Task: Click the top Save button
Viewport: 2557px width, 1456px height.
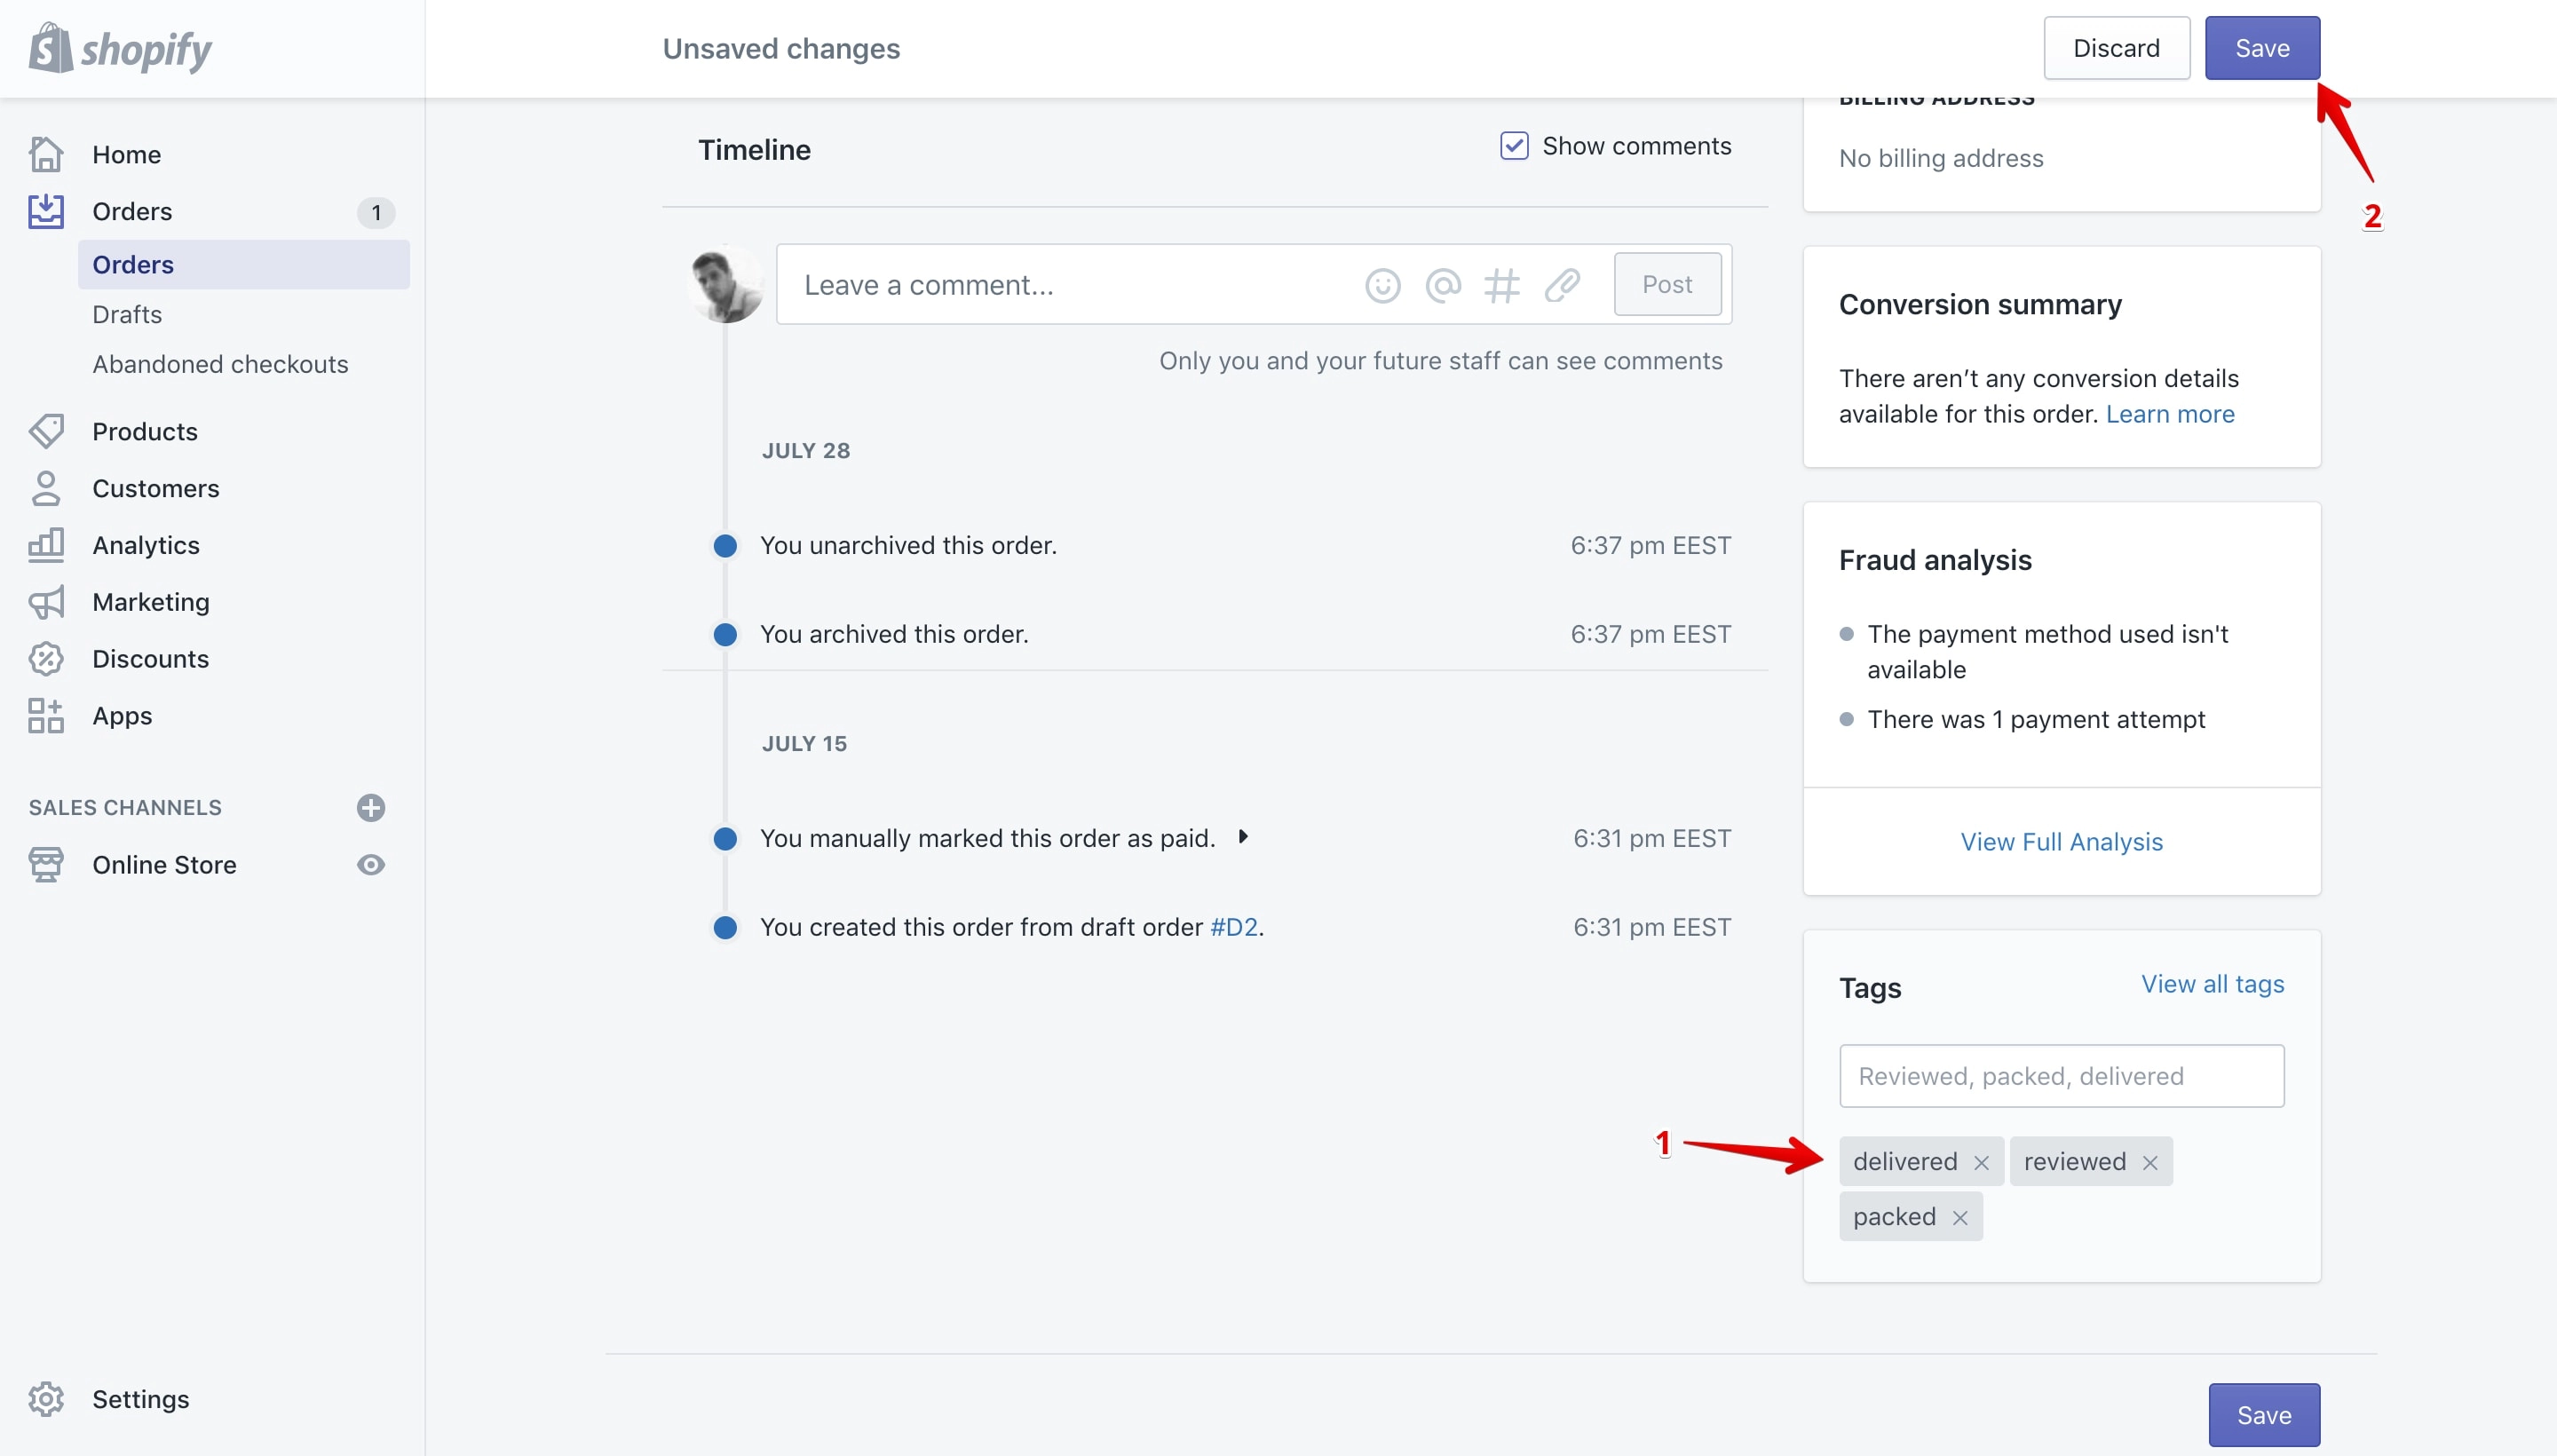Action: (x=2262, y=48)
